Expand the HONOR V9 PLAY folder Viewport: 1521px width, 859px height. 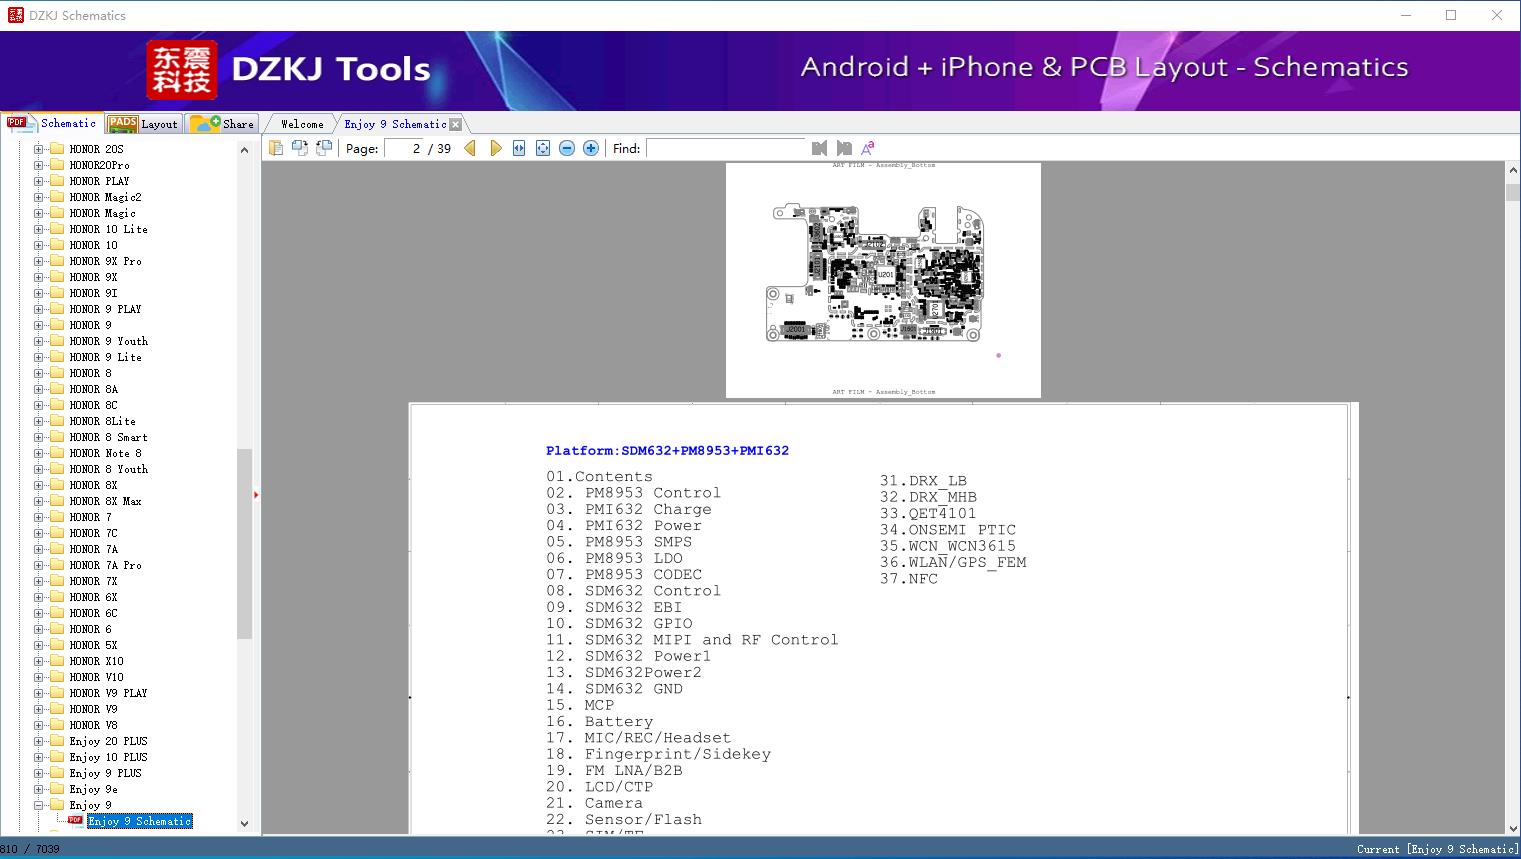click(39, 693)
